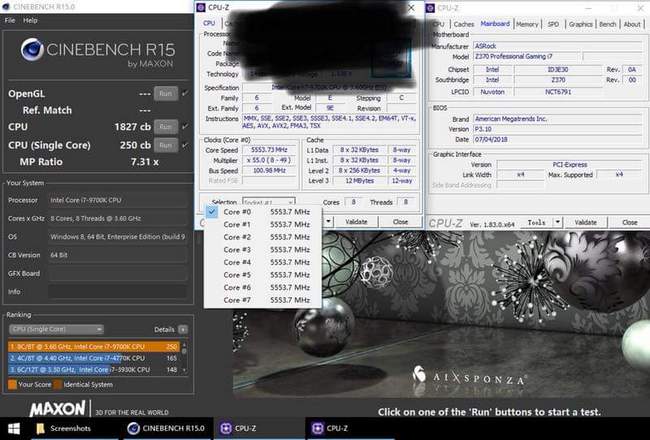Image resolution: width=650 pixels, height=440 pixels.
Task: Open the Windows Start menu
Action: coord(14,428)
